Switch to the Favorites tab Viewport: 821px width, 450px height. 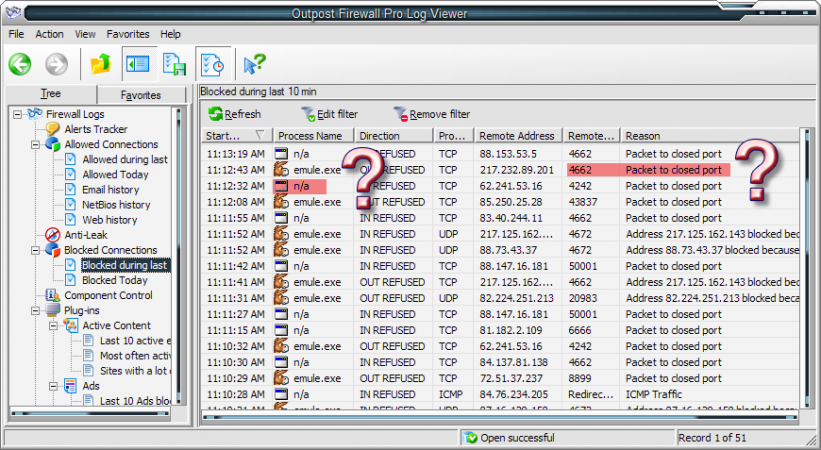141,95
